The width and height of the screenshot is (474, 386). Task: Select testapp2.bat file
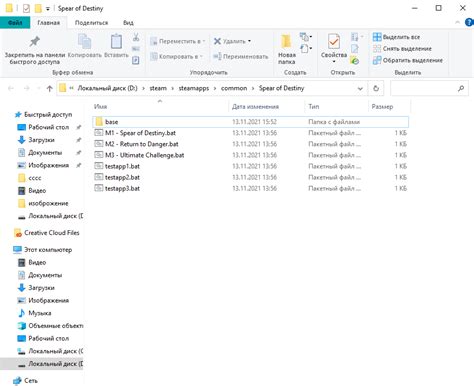pos(250,177)
